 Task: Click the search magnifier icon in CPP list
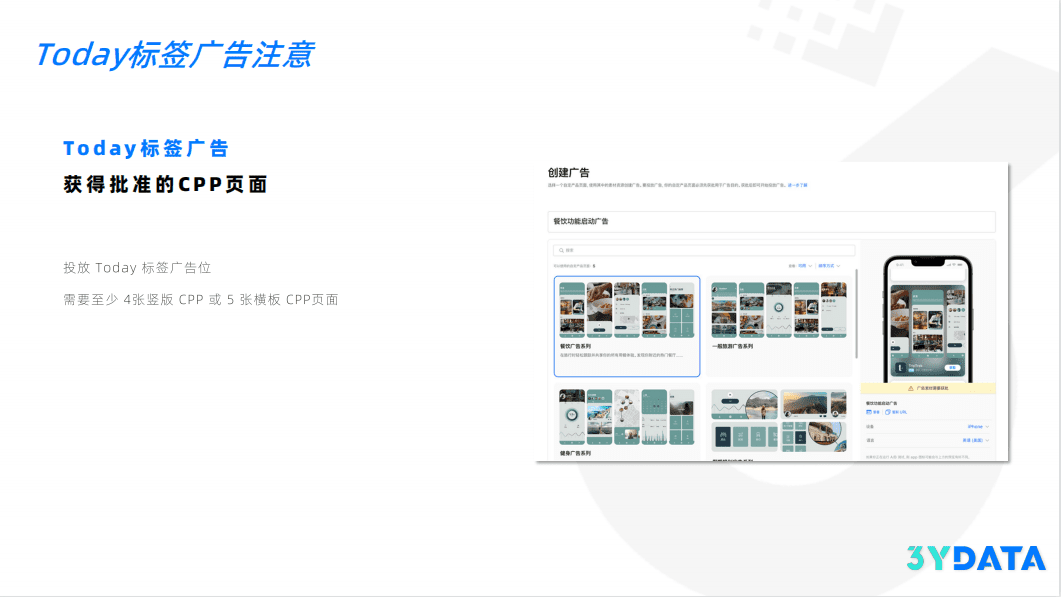pos(561,251)
